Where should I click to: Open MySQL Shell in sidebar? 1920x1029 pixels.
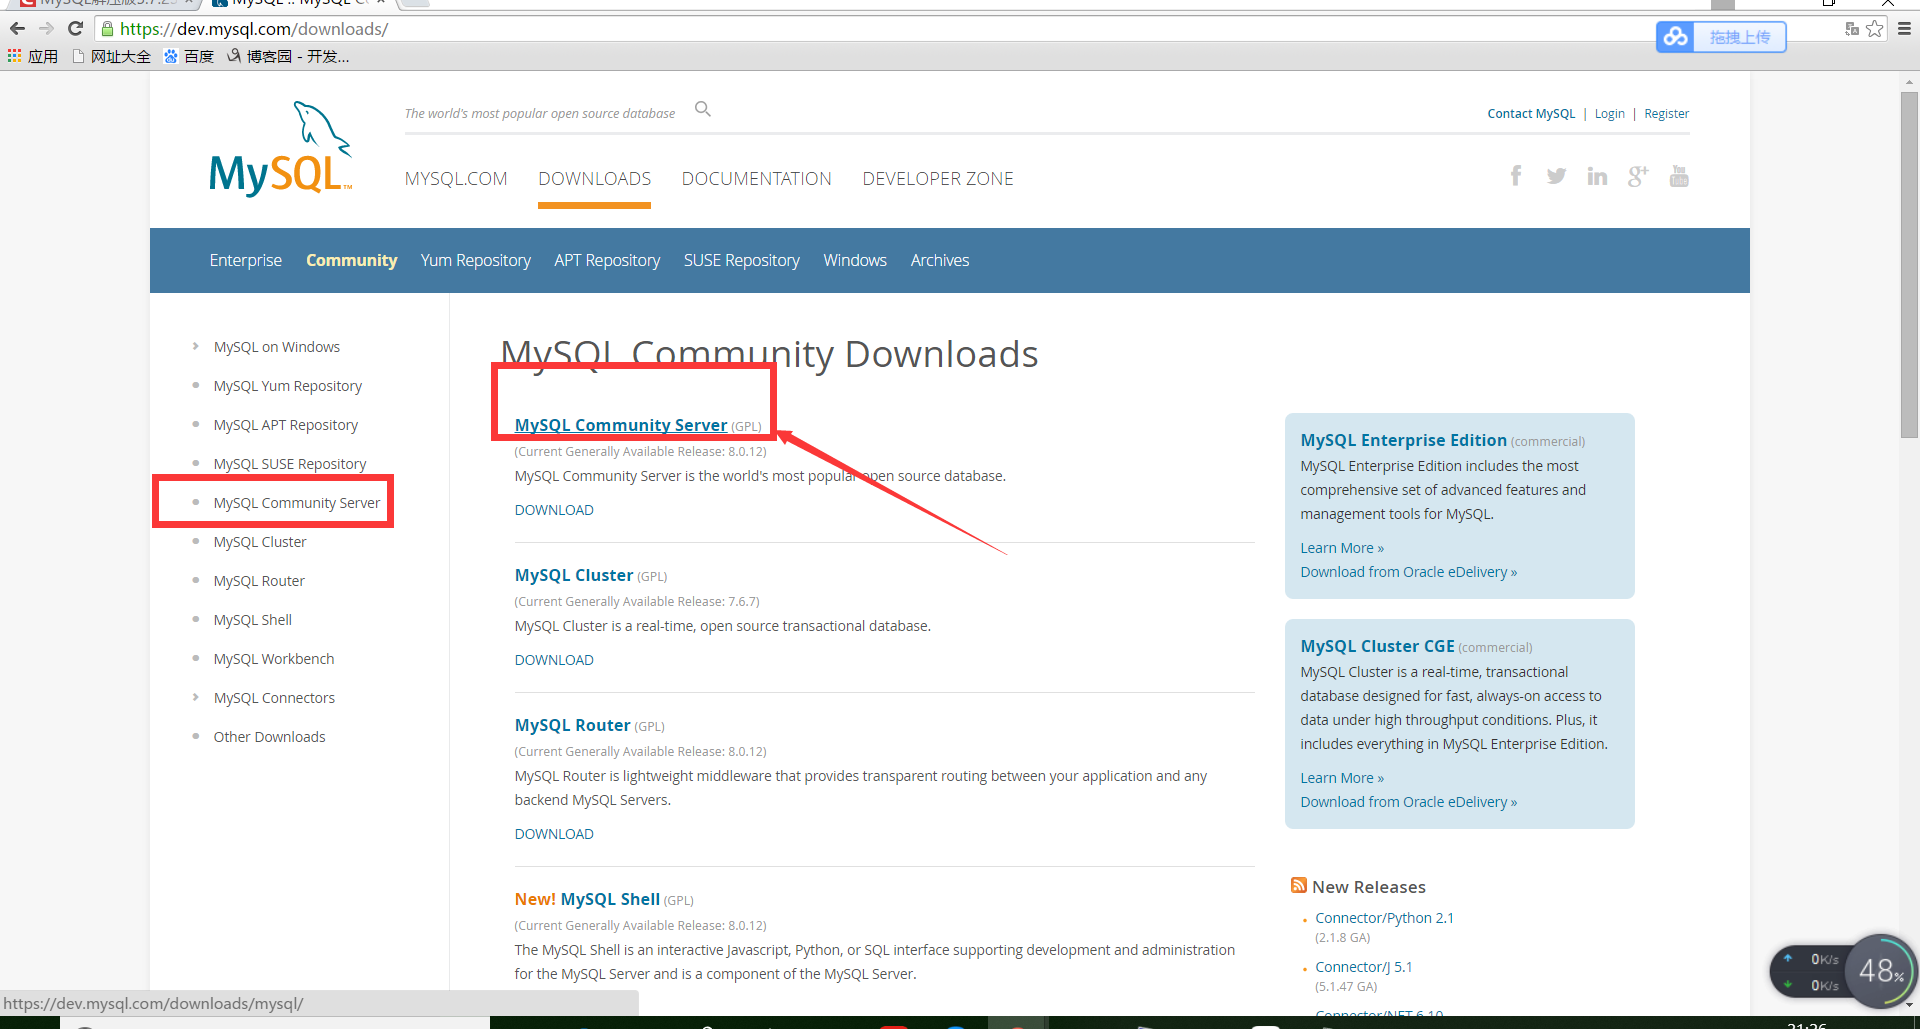pyautogui.click(x=253, y=620)
